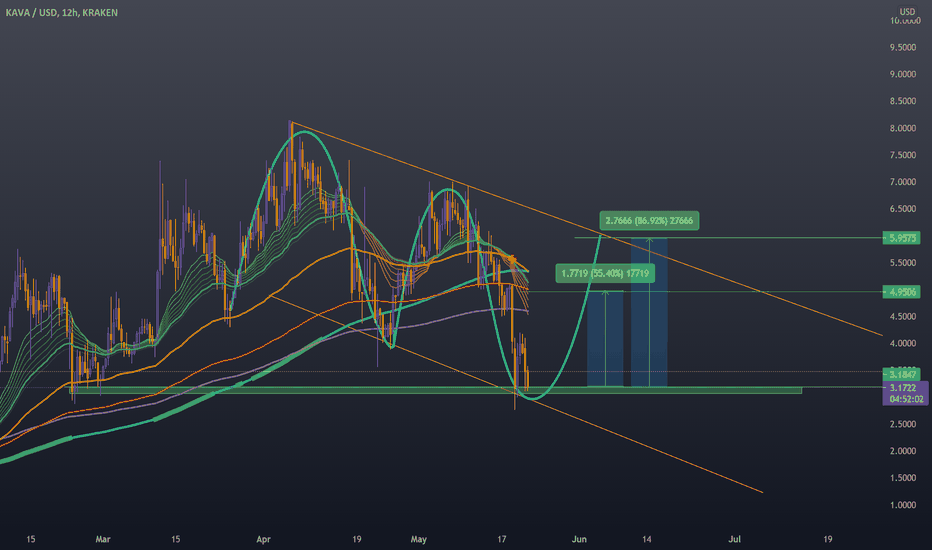The width and height of the screenshot is (932, 550).
Task: Click the 4.0000 price axis value
Action: (902, 344)
